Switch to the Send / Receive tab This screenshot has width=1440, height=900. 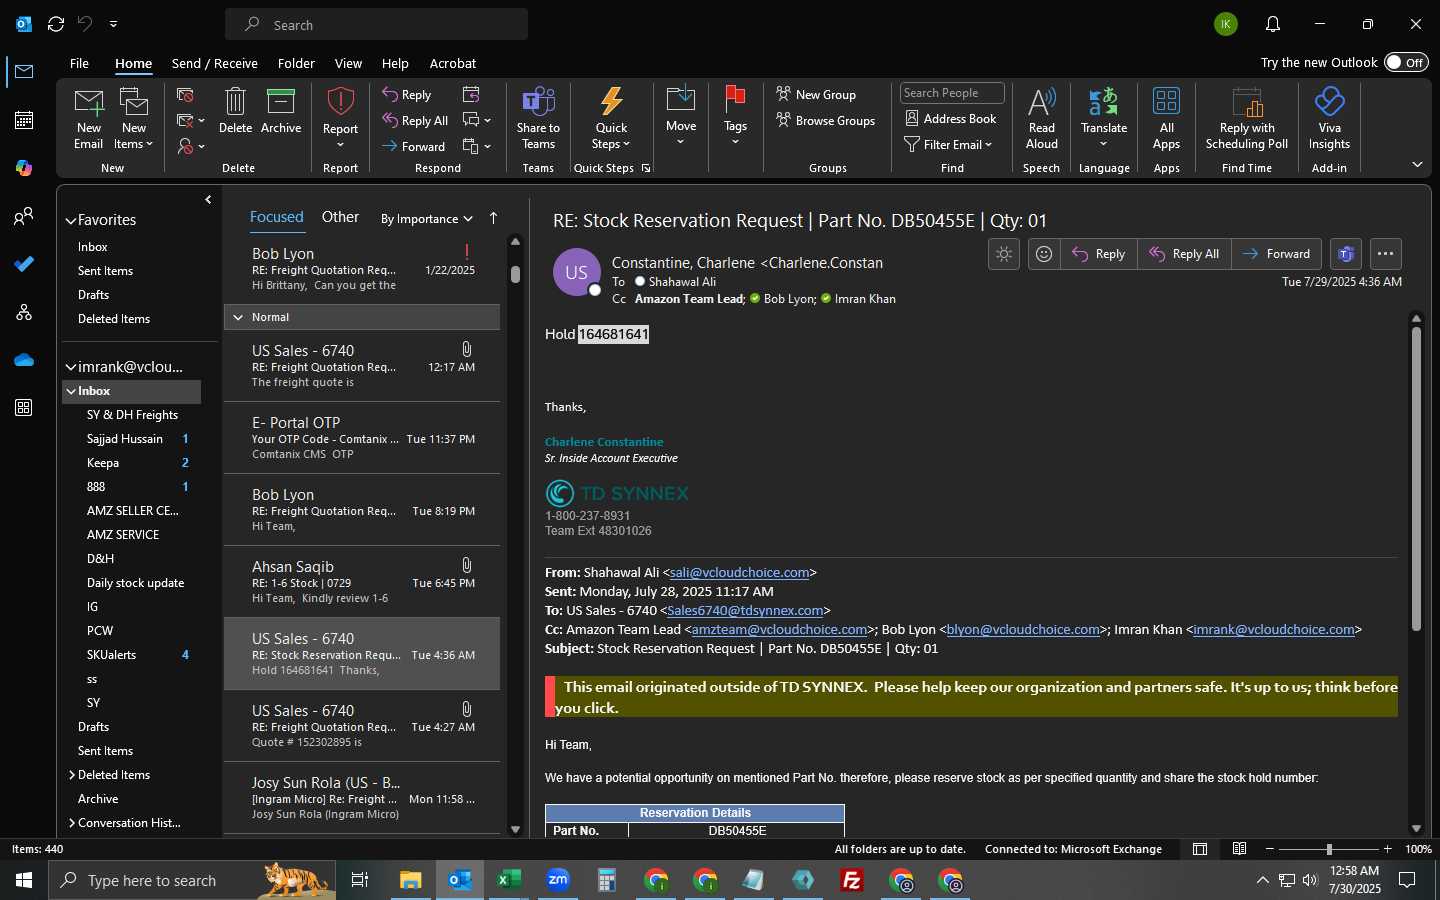(x=215, y=63)
